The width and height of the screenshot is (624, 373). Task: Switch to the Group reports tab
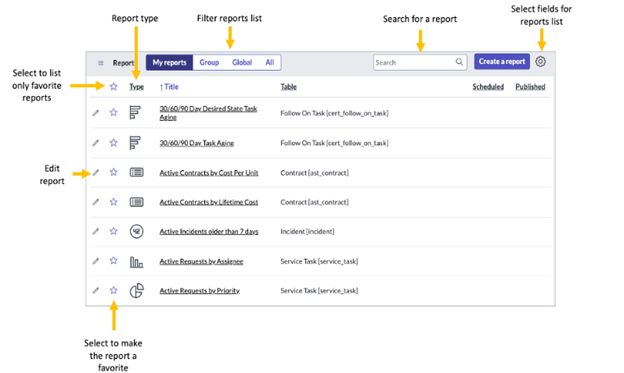point(209,62)
